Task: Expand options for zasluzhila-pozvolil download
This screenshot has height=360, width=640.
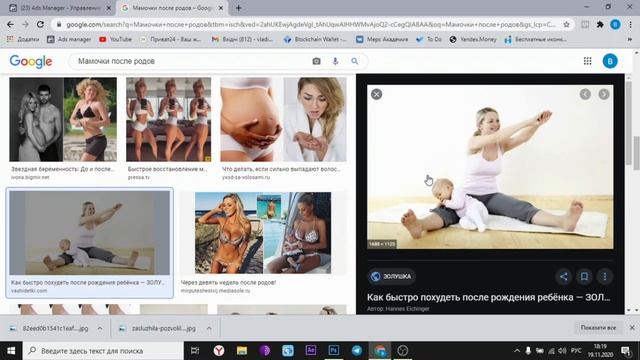Action: (x=209, y=328)
